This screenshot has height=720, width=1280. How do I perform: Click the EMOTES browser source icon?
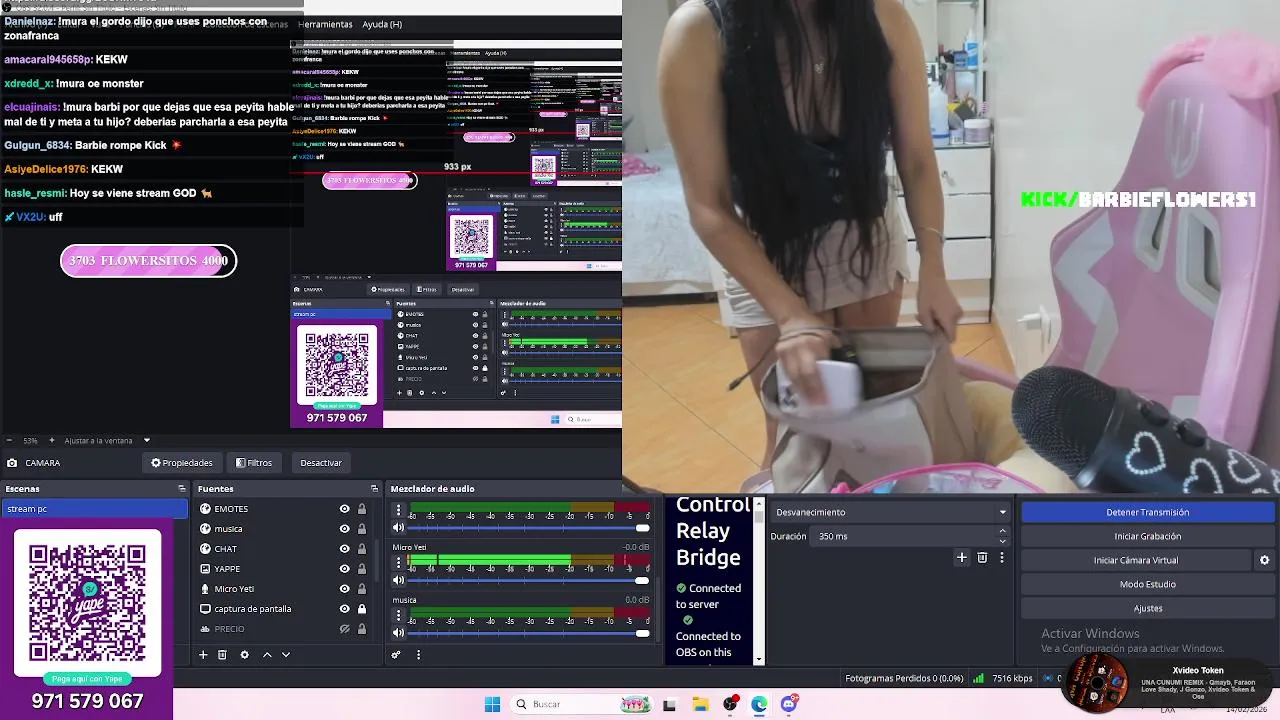[205, 509]
